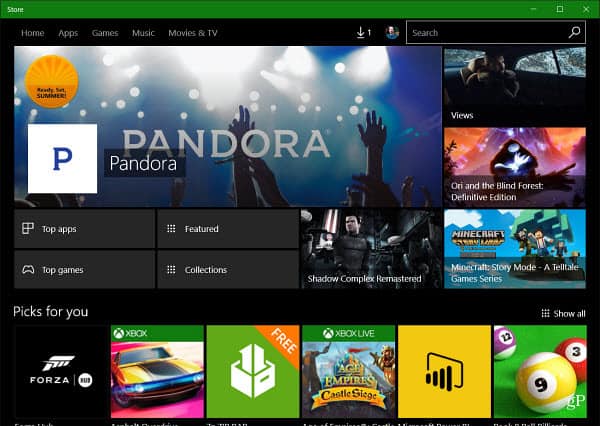Open Ori and the Blind Forest tile

point(515,167)
